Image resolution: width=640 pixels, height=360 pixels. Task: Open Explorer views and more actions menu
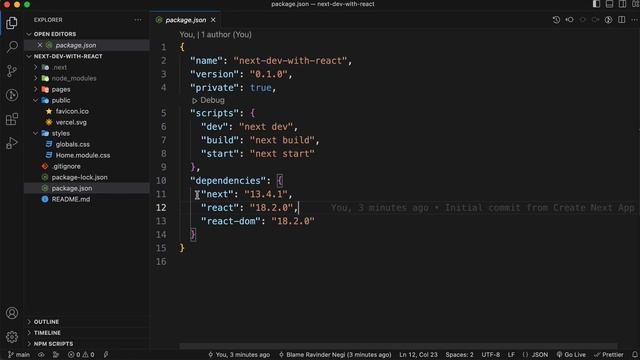click(138, 20)
